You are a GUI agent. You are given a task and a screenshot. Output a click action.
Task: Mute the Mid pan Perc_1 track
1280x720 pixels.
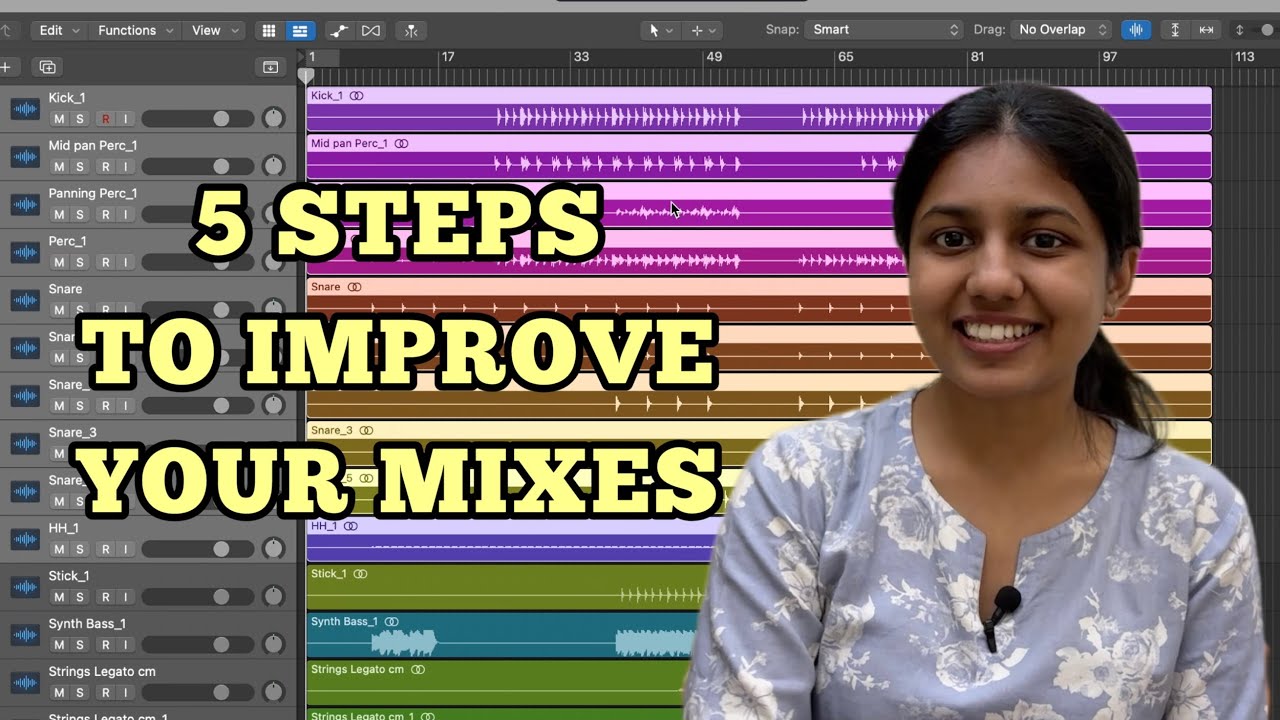59,167
